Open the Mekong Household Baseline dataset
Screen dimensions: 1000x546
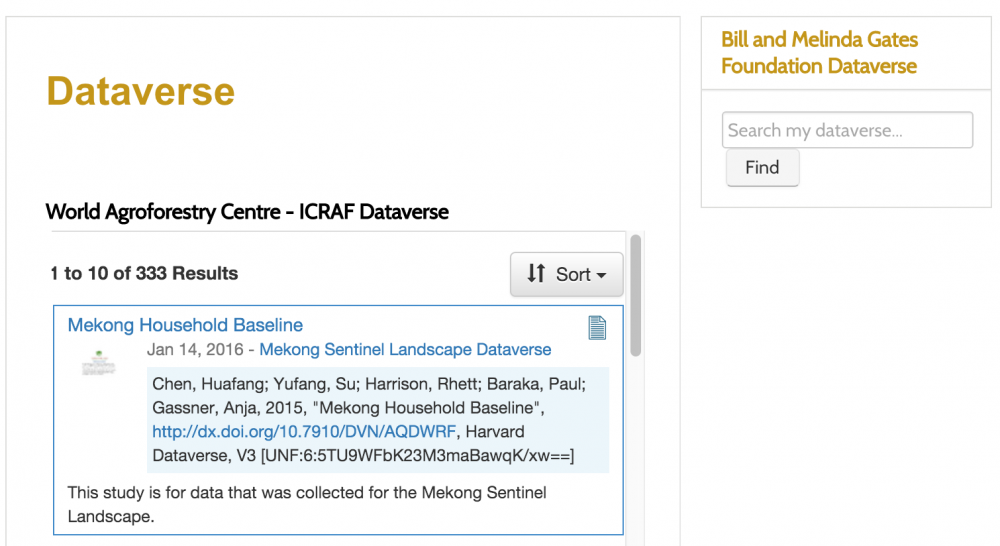(185, 325)
